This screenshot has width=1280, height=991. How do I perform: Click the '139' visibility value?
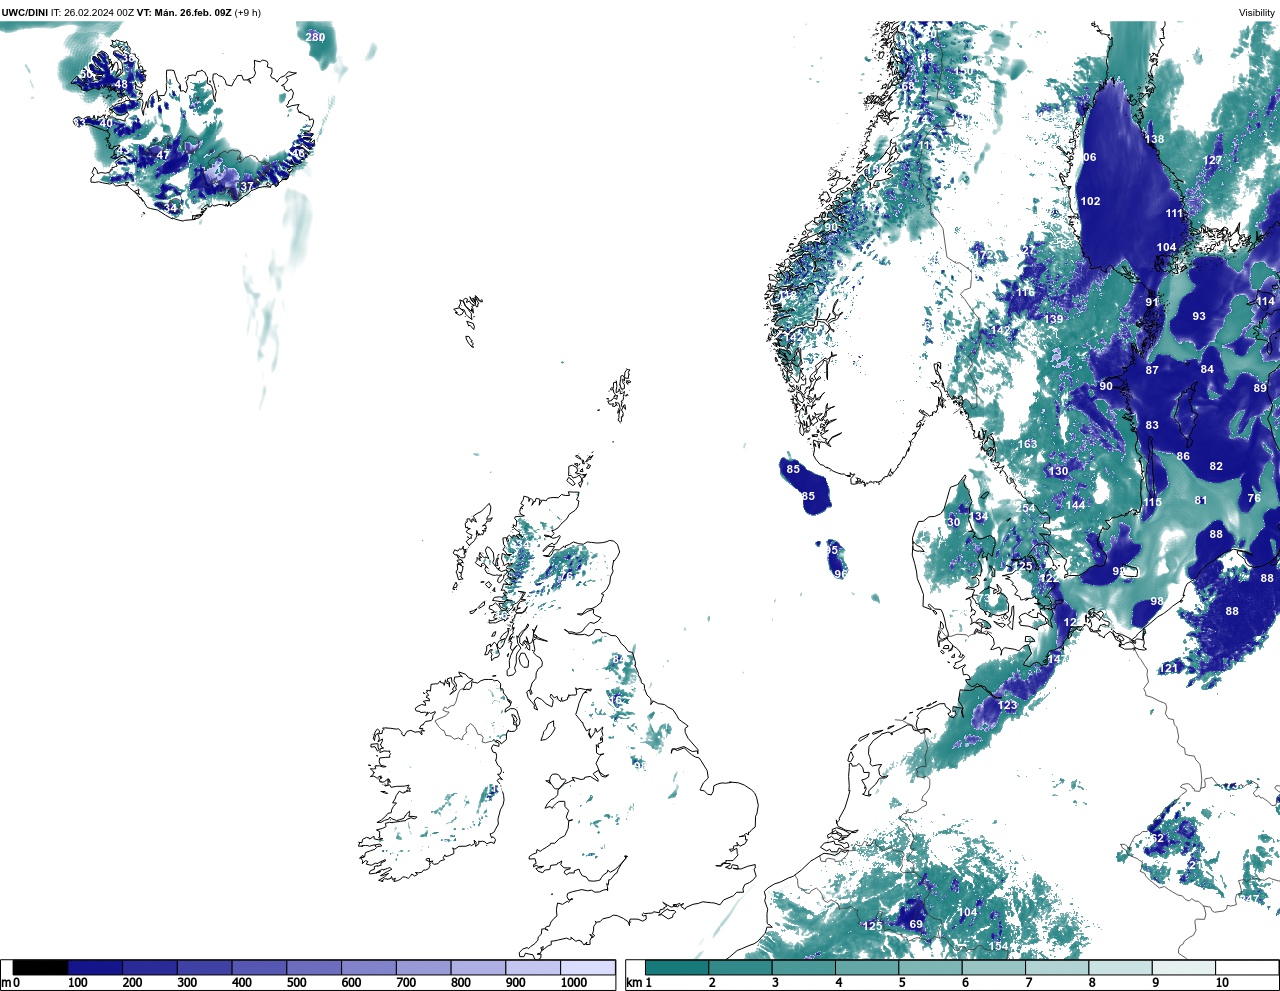click(1054, 319)
